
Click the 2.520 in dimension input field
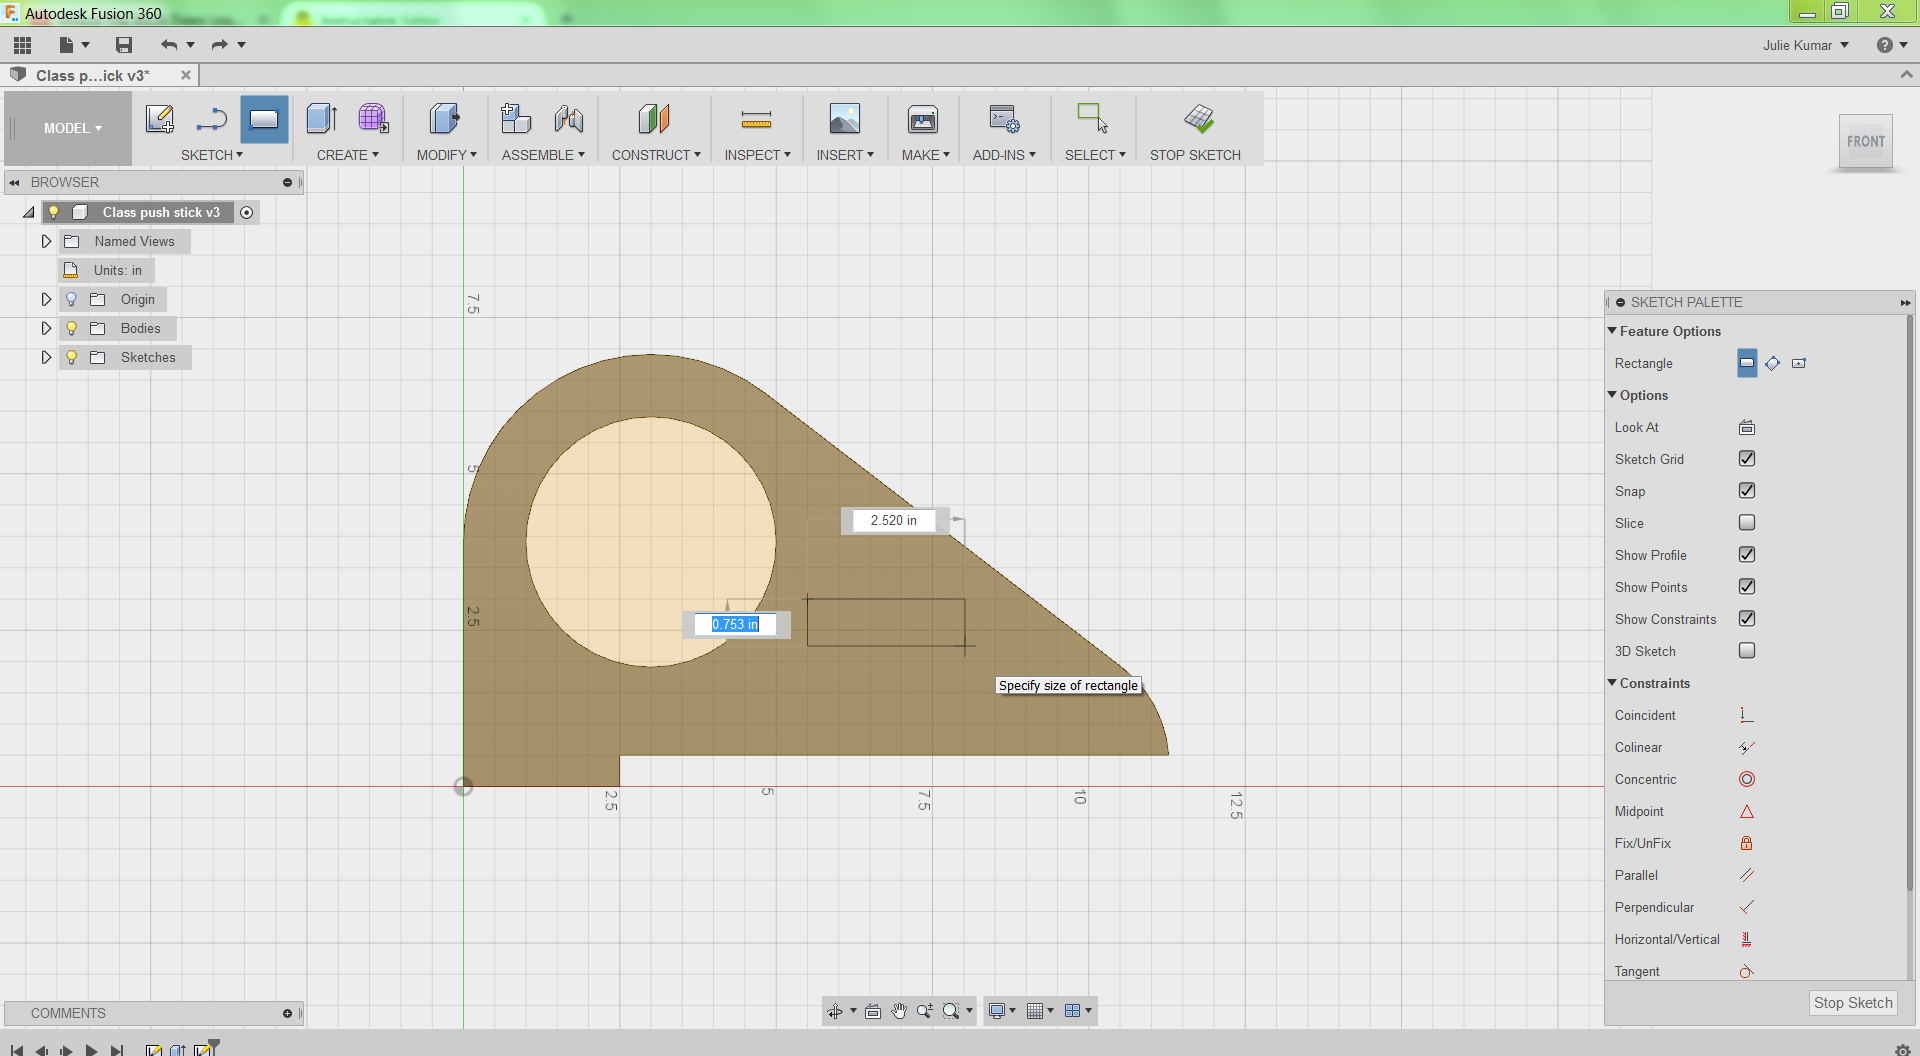tap(893, 520)
